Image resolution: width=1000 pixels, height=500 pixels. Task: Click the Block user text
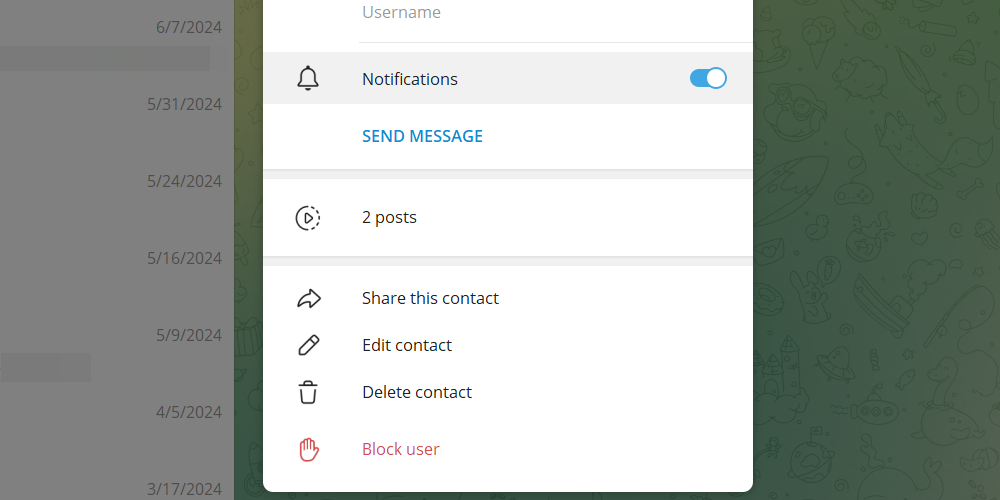click(x=400, y=449)
